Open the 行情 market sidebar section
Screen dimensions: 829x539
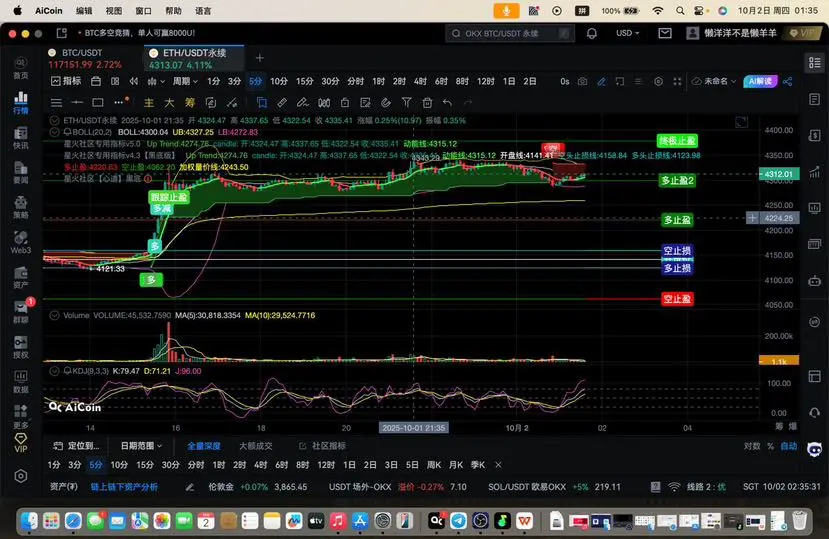pyautogui.click(x=21, y=103)
